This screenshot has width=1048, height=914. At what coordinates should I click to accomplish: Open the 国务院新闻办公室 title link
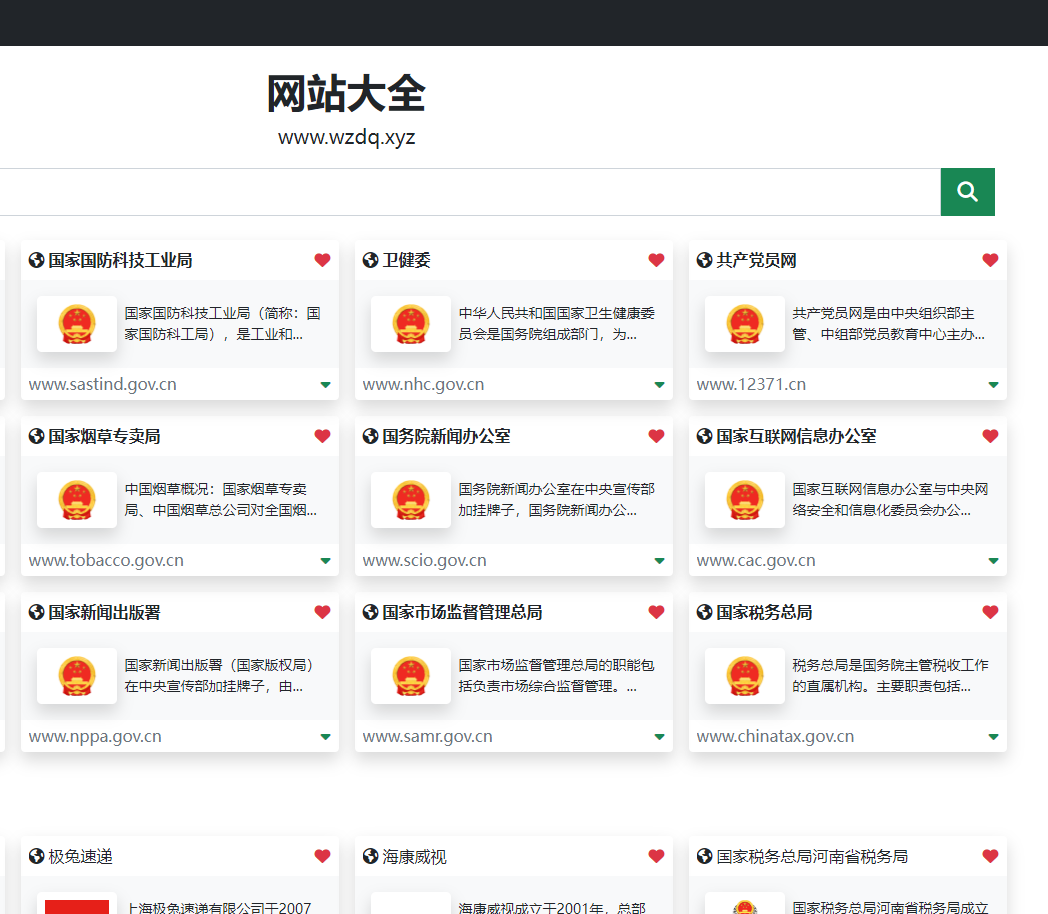446,436
